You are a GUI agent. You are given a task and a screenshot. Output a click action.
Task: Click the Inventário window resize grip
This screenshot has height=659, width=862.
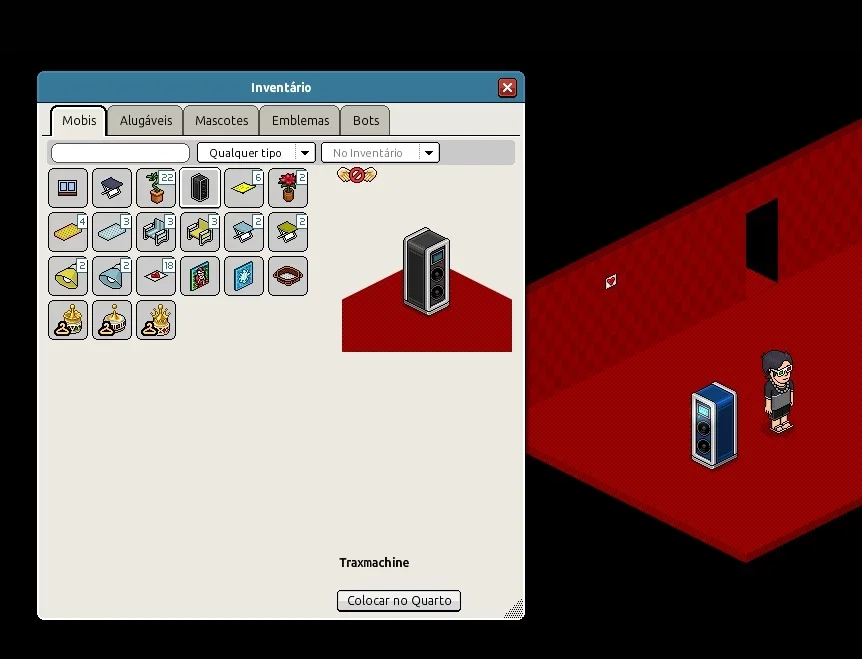(515, 610)
